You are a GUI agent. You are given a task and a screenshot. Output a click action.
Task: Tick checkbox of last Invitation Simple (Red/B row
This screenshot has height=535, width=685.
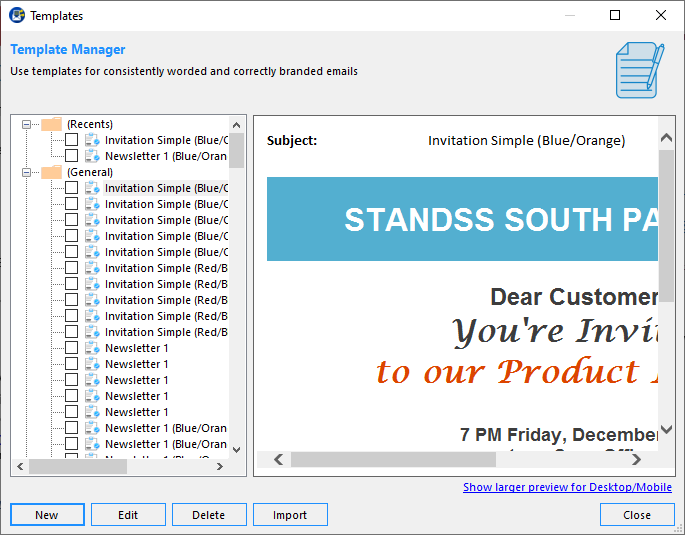pyautogui.click(x=72, y=332)
